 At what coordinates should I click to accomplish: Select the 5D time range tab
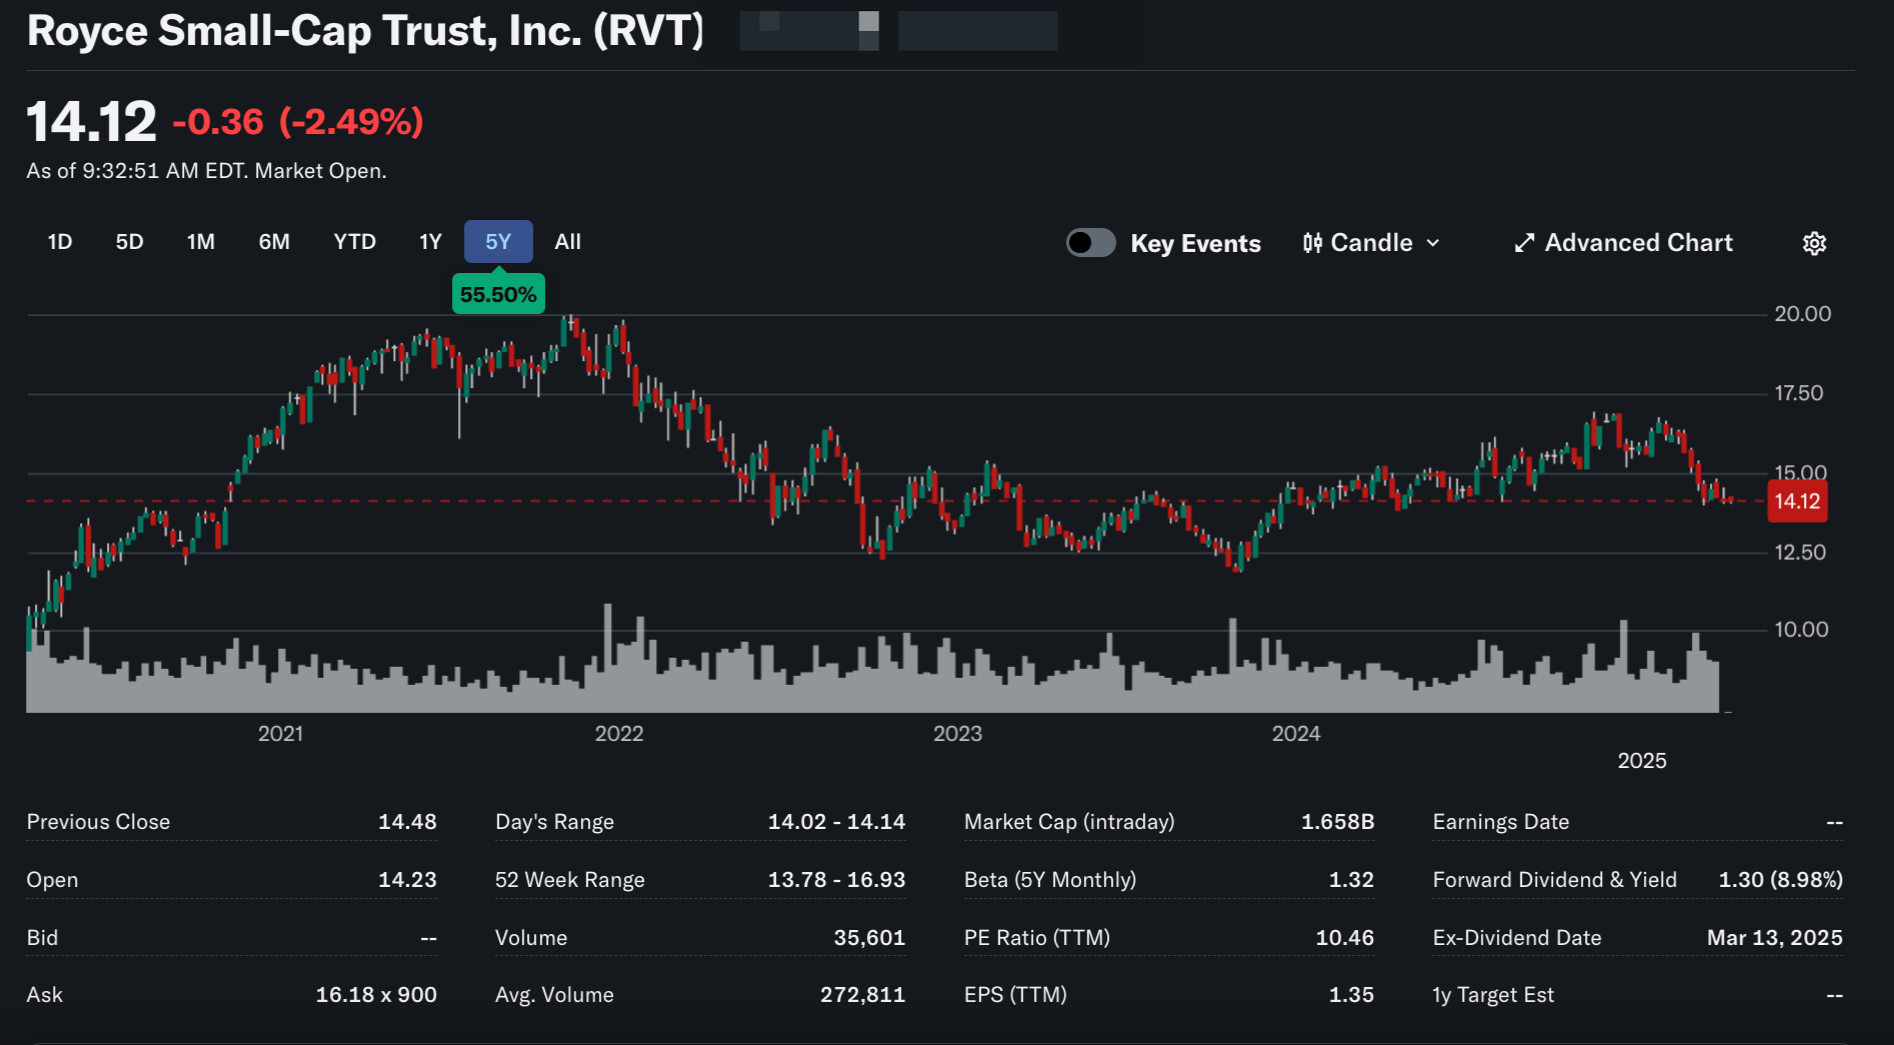(x=130, y=242)
